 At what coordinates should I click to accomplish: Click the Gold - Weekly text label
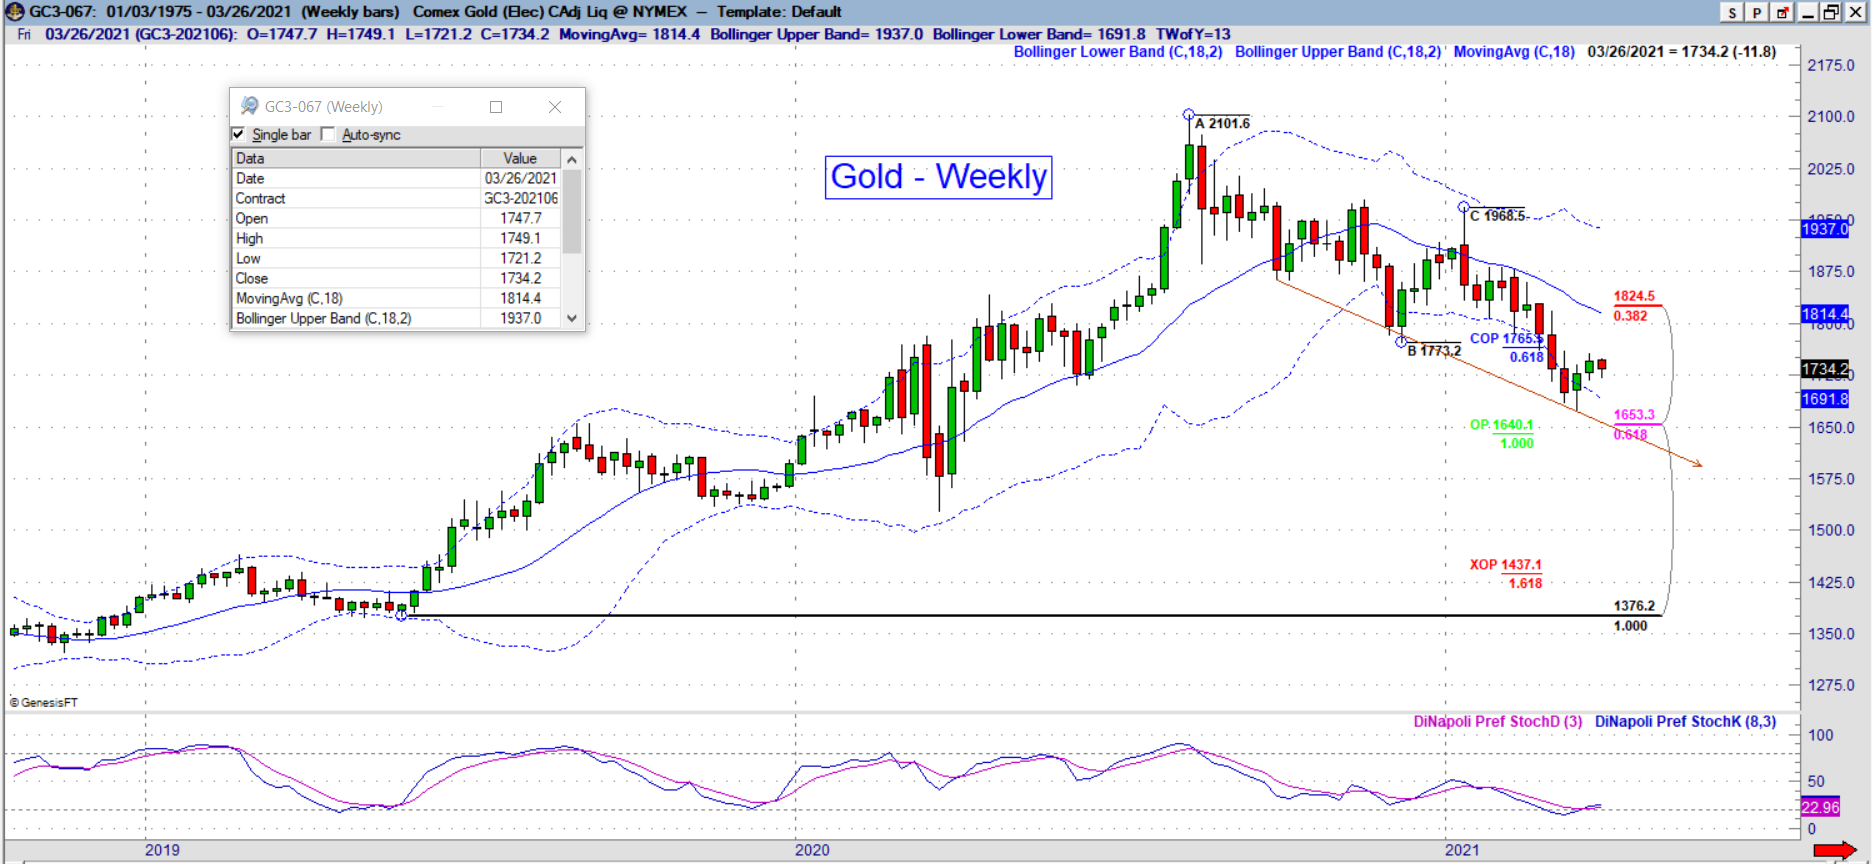[x=938, y=177]
